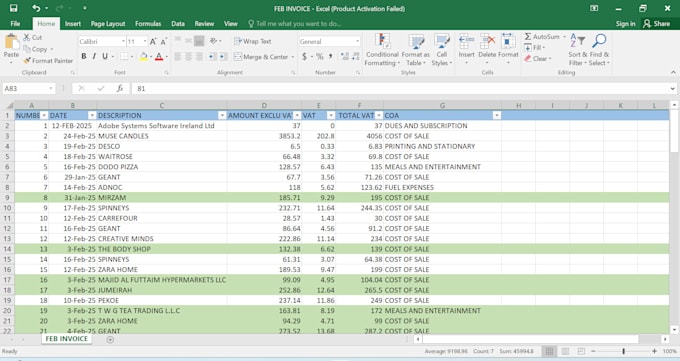Switch to Page Layout view in status bar
Viewport: 680px width, 361px height.
[x=565, y=351]
